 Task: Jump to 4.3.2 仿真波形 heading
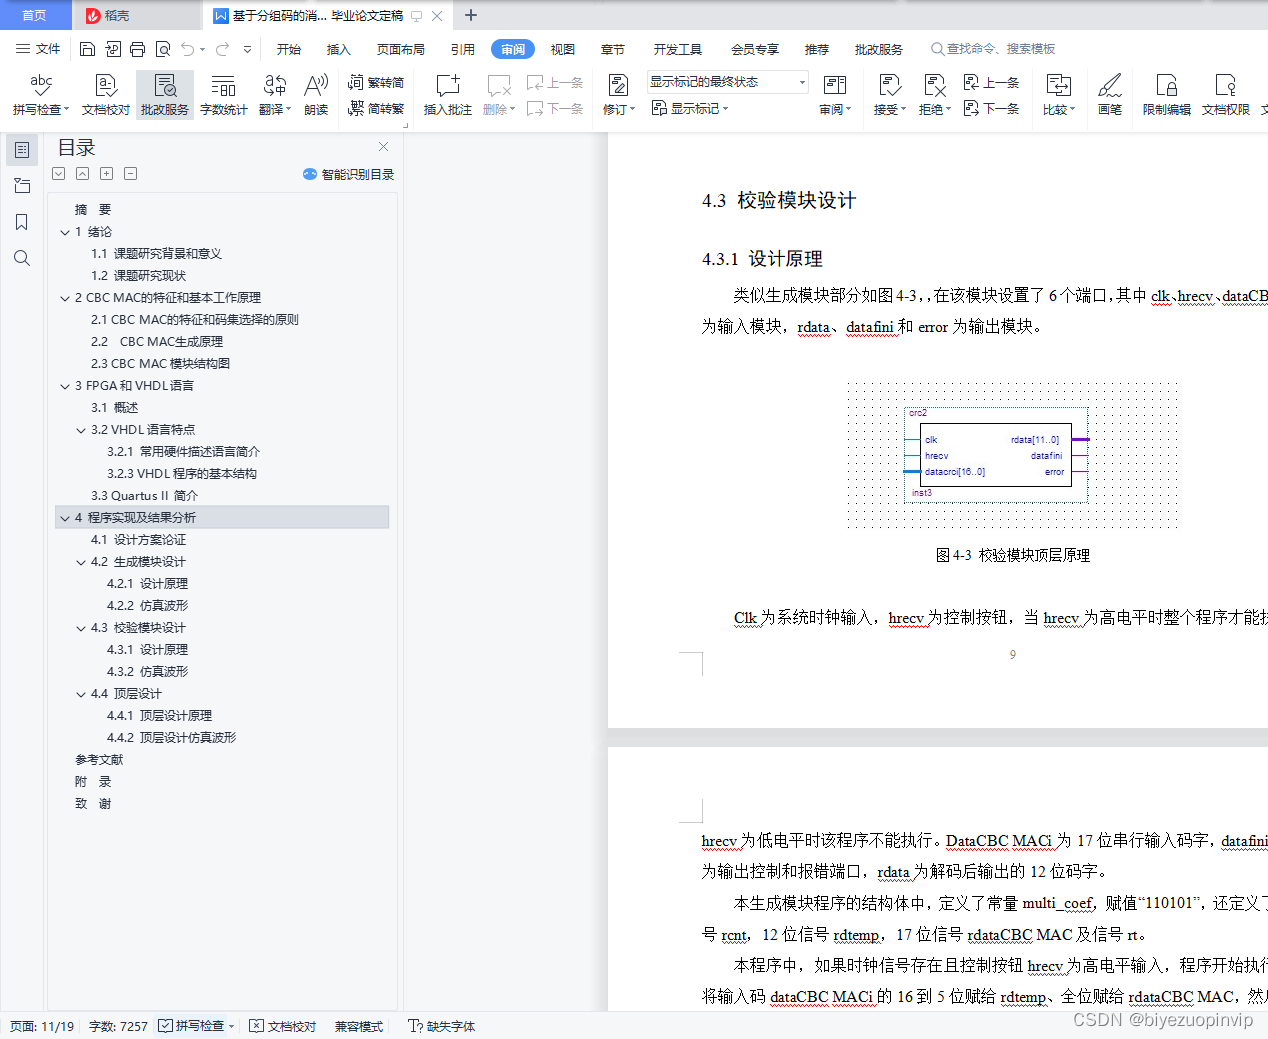(147, 672)
